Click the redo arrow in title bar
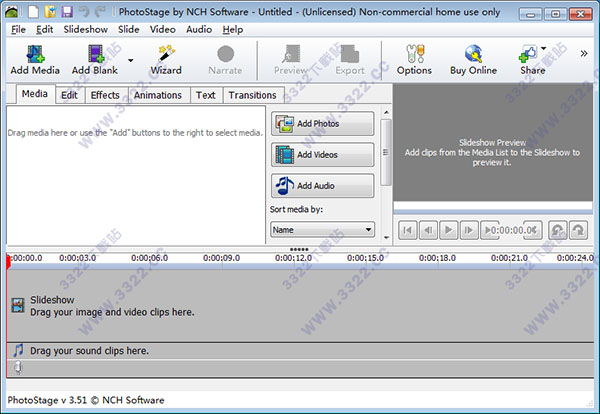The width and height of the screenshot is (600, 414). 100,11
